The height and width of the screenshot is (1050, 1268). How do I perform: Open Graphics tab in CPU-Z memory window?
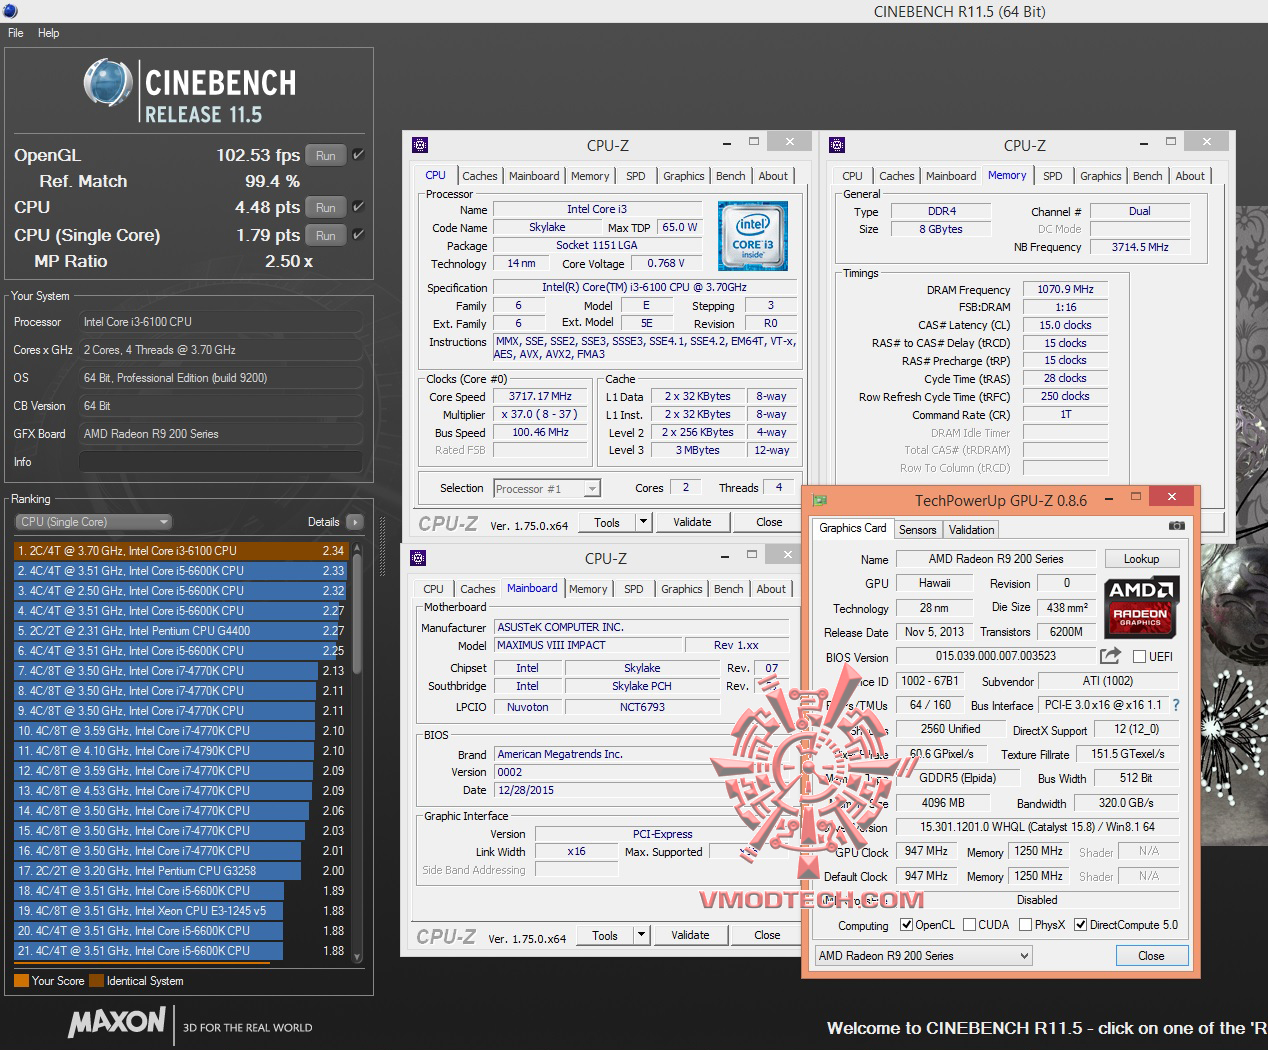click(1101, 176)
